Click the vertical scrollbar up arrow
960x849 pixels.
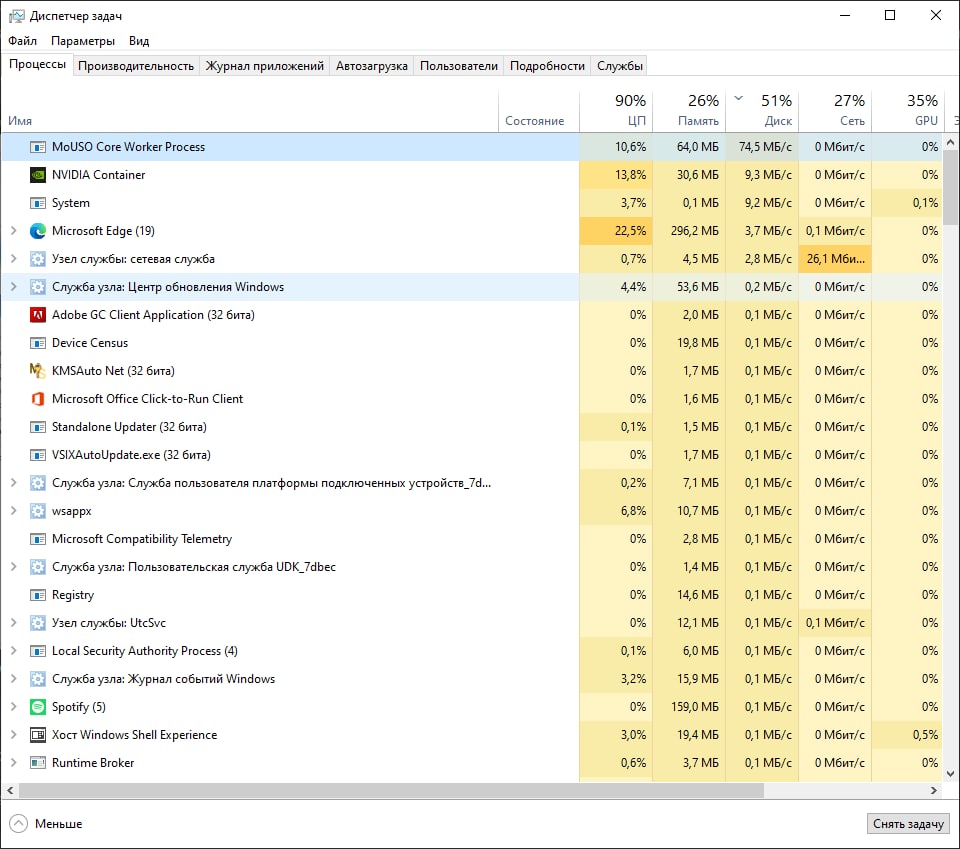coord(950,143)
